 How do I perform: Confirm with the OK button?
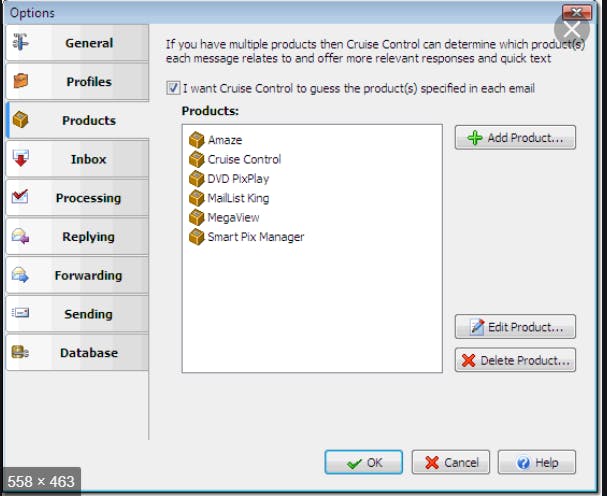pos(364,462)
